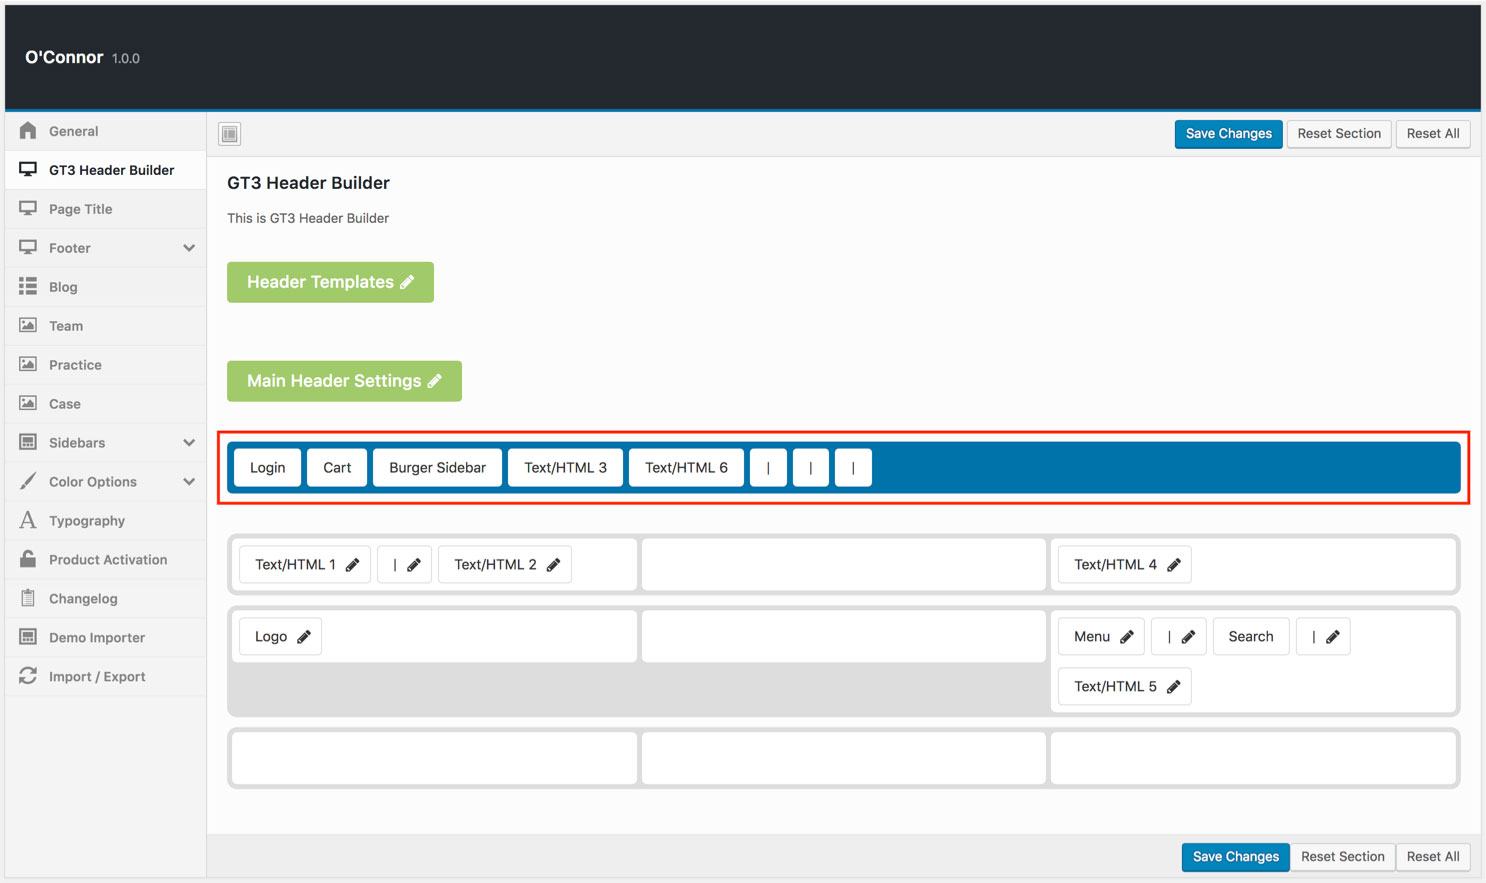The height and width of the screenshot is (883, 1486).
Task: Edit Text/HTML 5 via its pencil icon
Action: 1174,687
